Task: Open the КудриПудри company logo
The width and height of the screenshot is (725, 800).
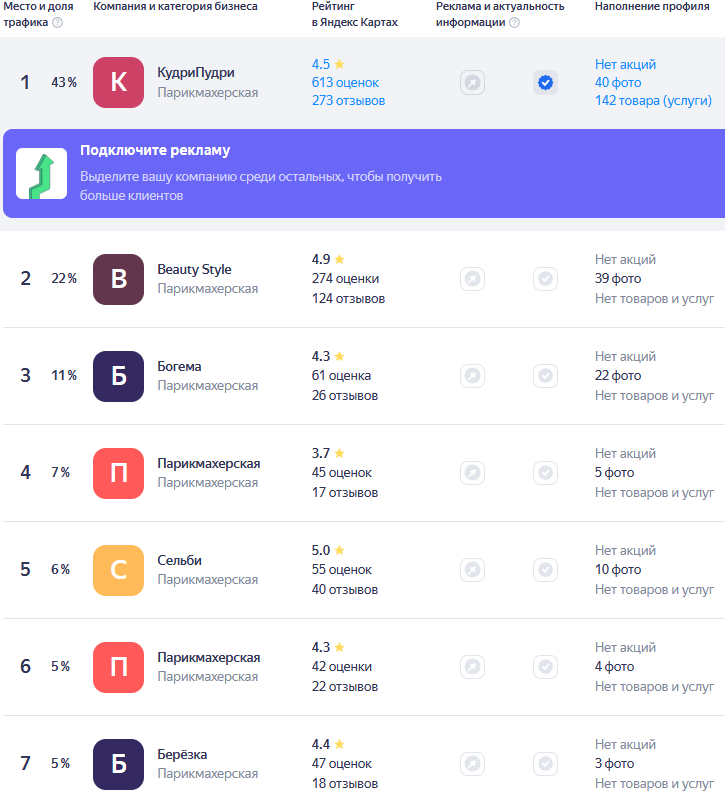Action: 118,83
